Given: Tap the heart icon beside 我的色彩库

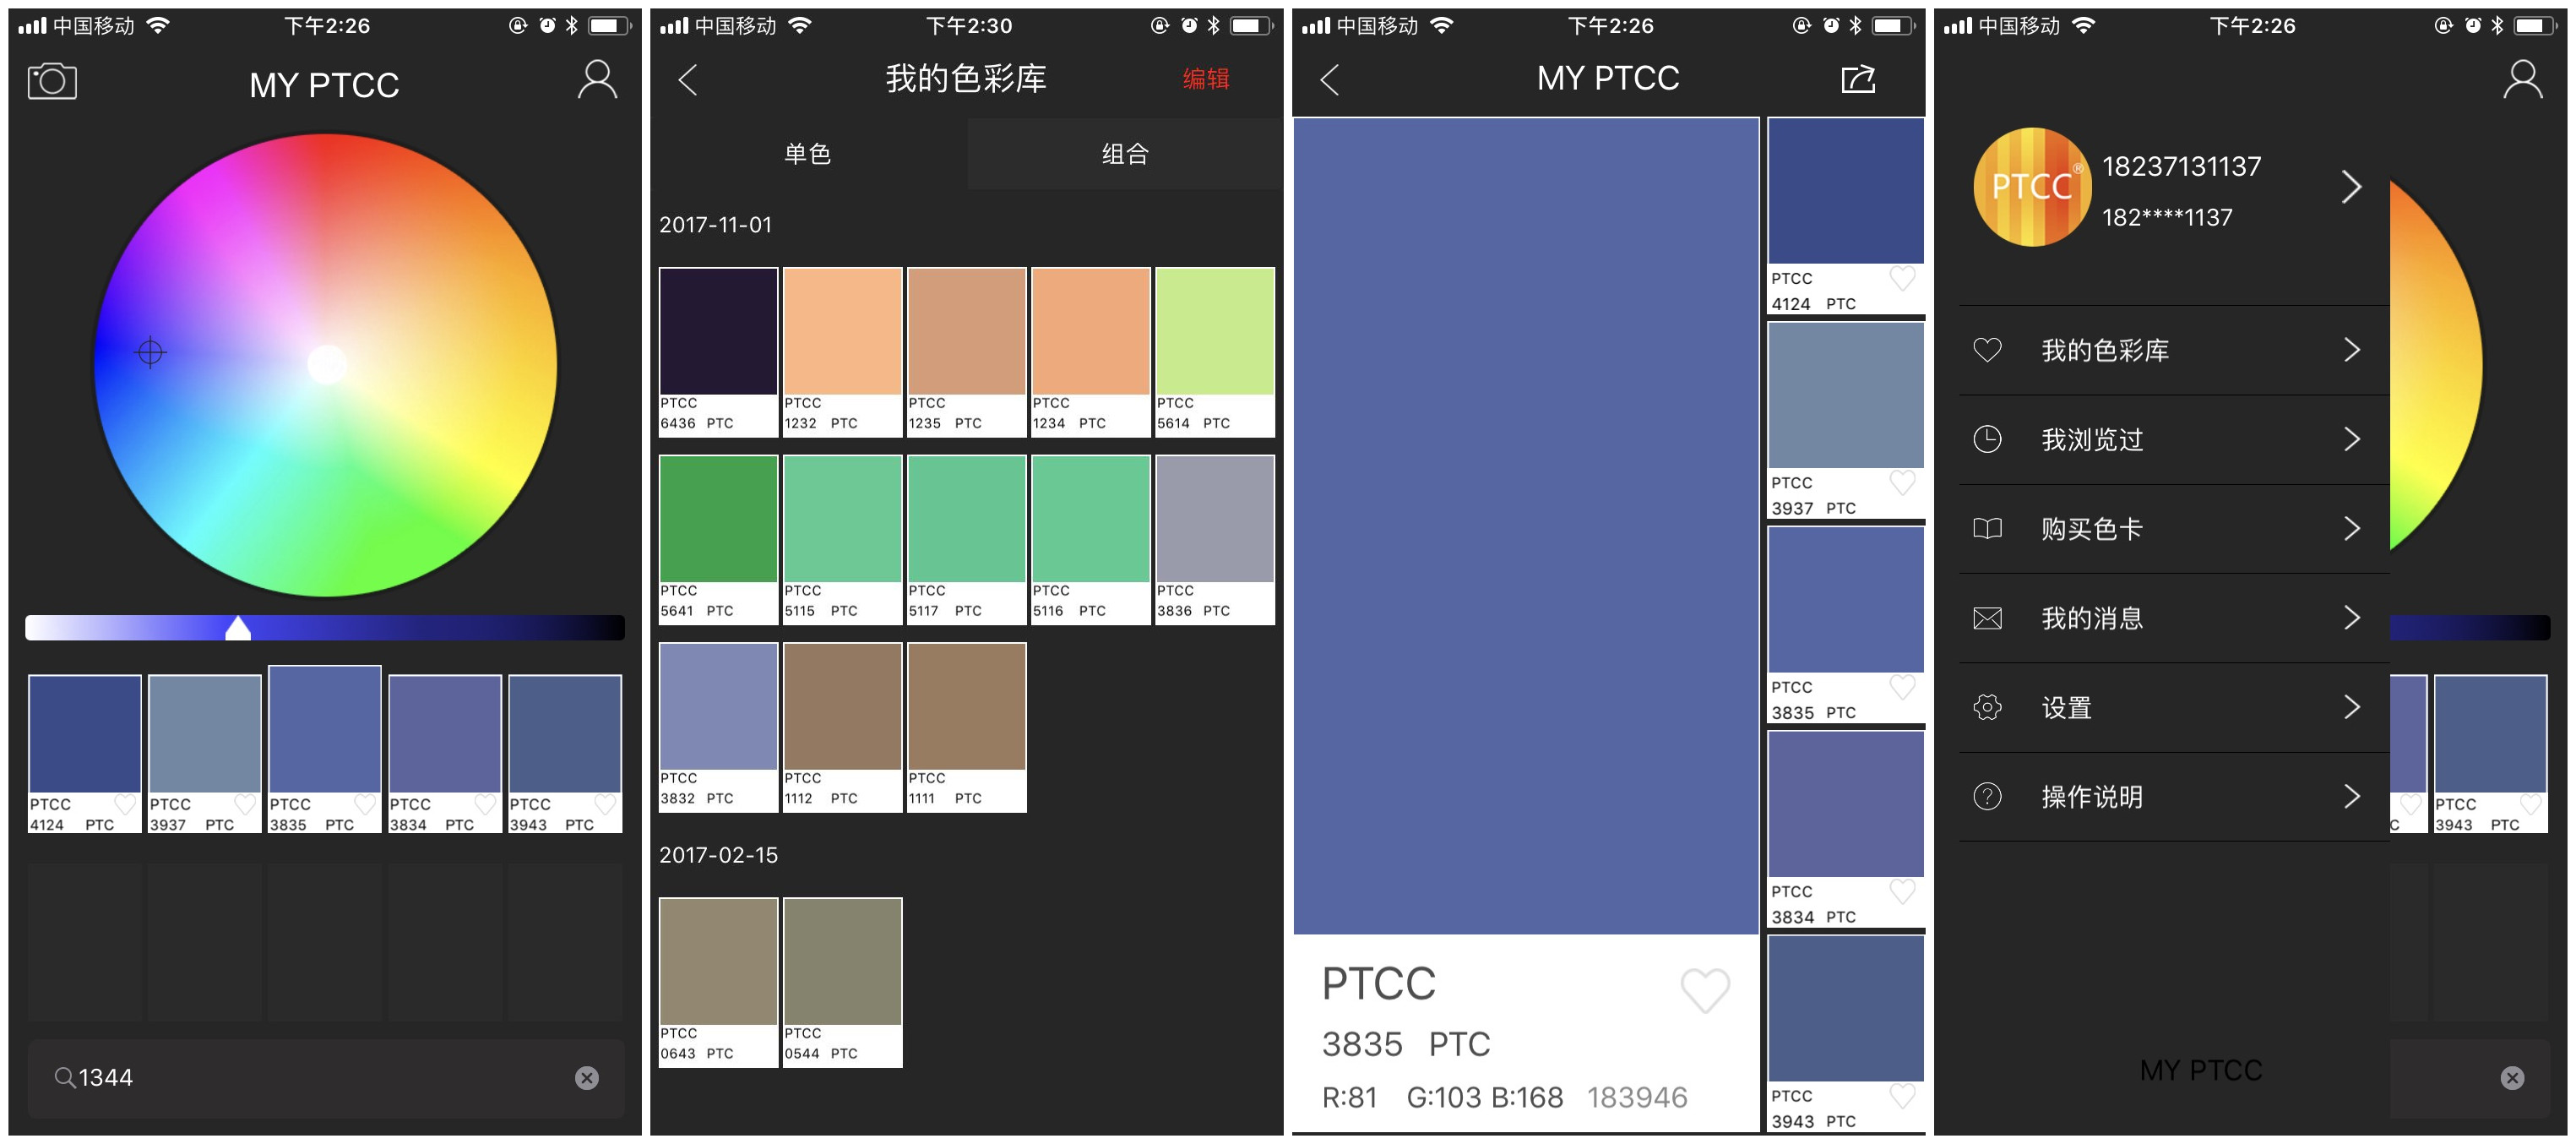Looking at the screenshot, I should [1987, 350].
